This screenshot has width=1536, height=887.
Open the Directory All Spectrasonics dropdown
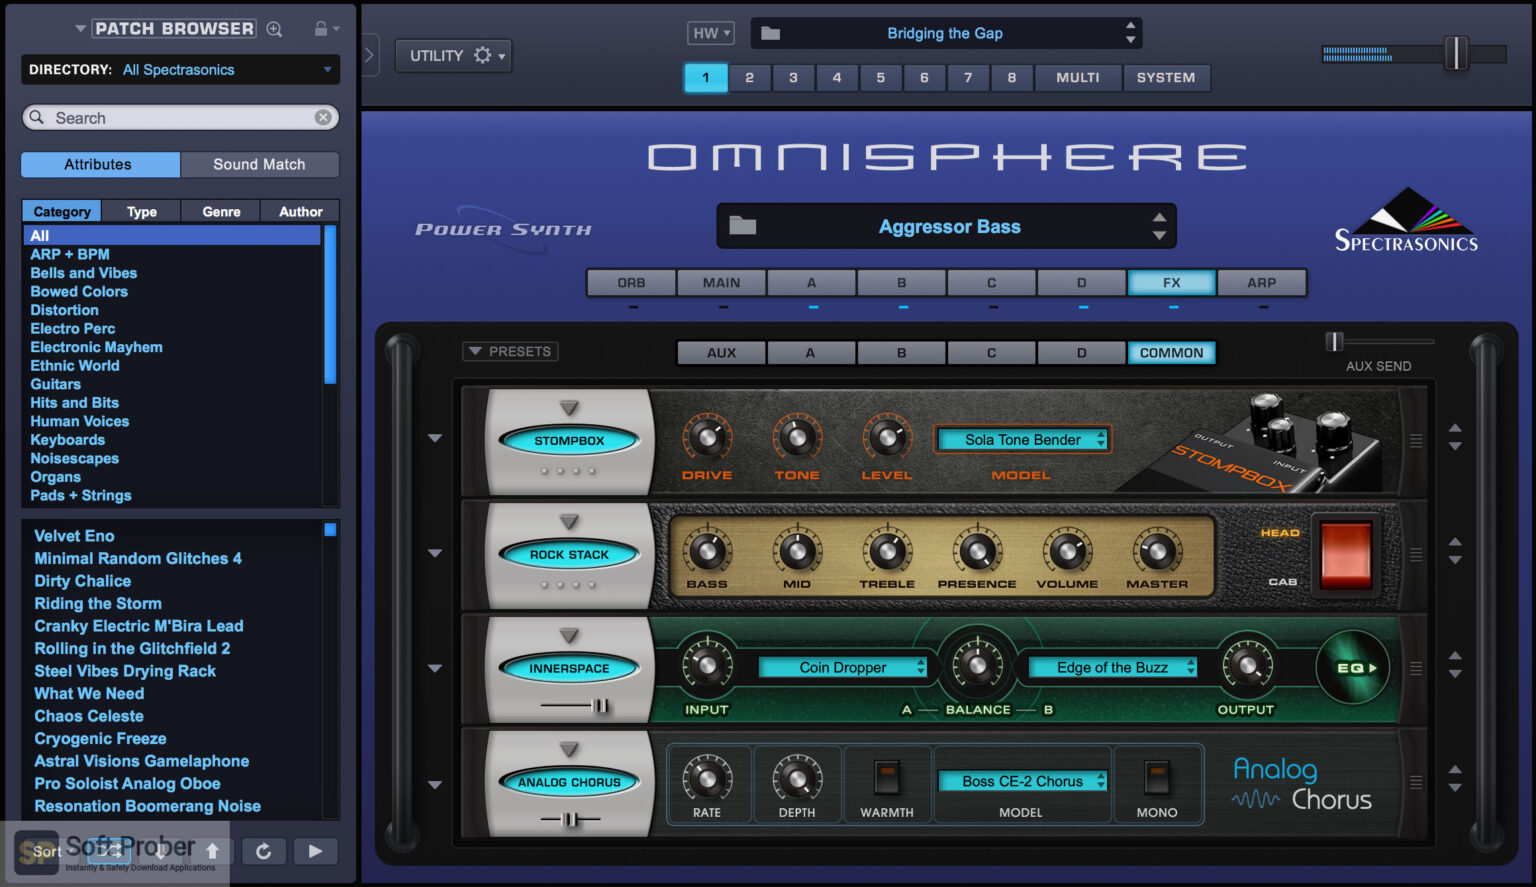(x=180, y=69)
